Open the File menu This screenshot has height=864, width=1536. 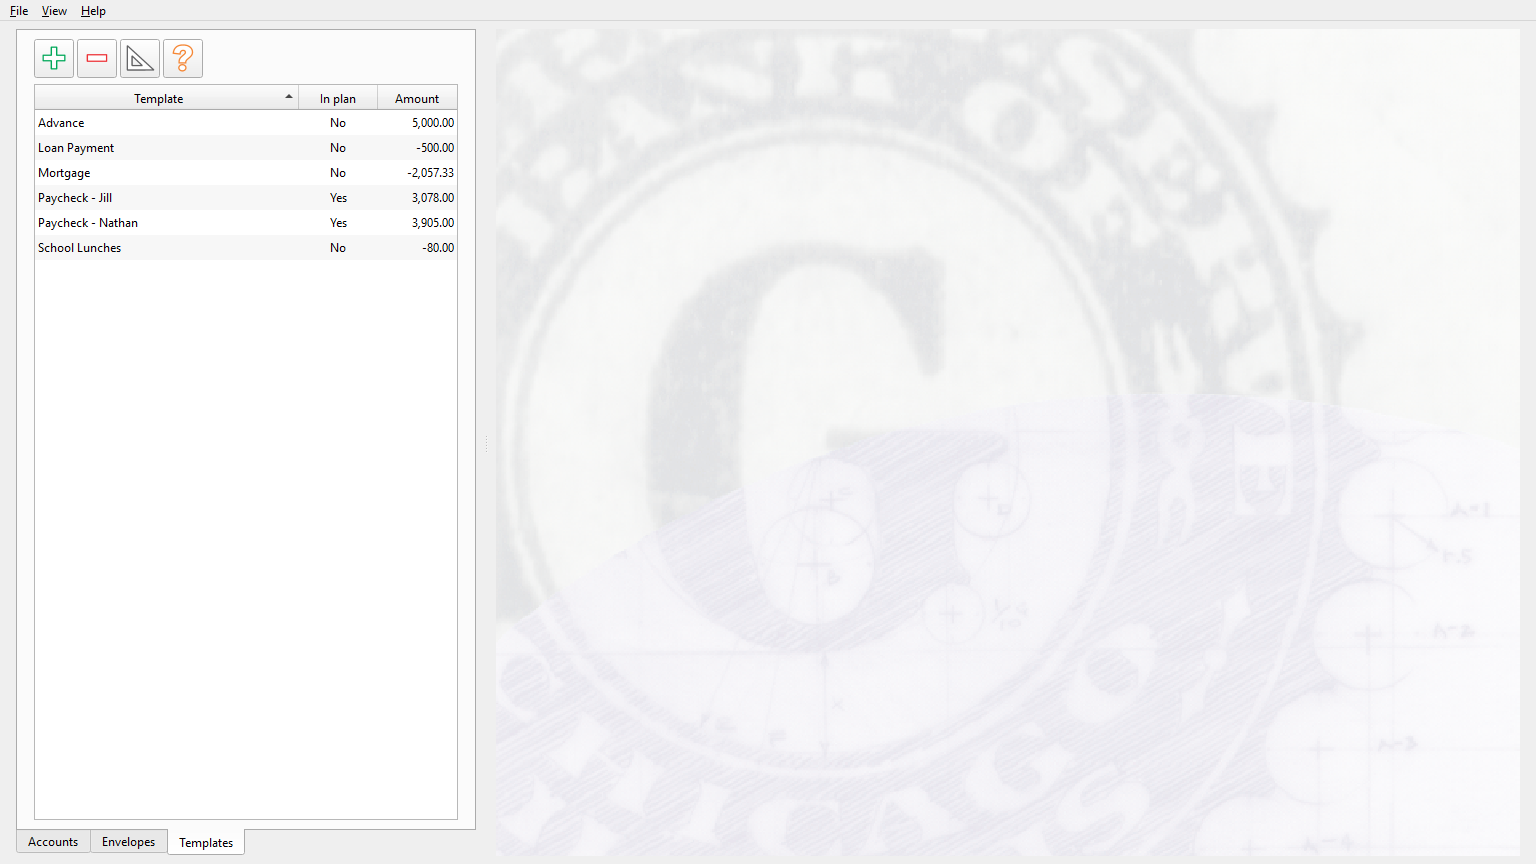[x=19, y=11]
